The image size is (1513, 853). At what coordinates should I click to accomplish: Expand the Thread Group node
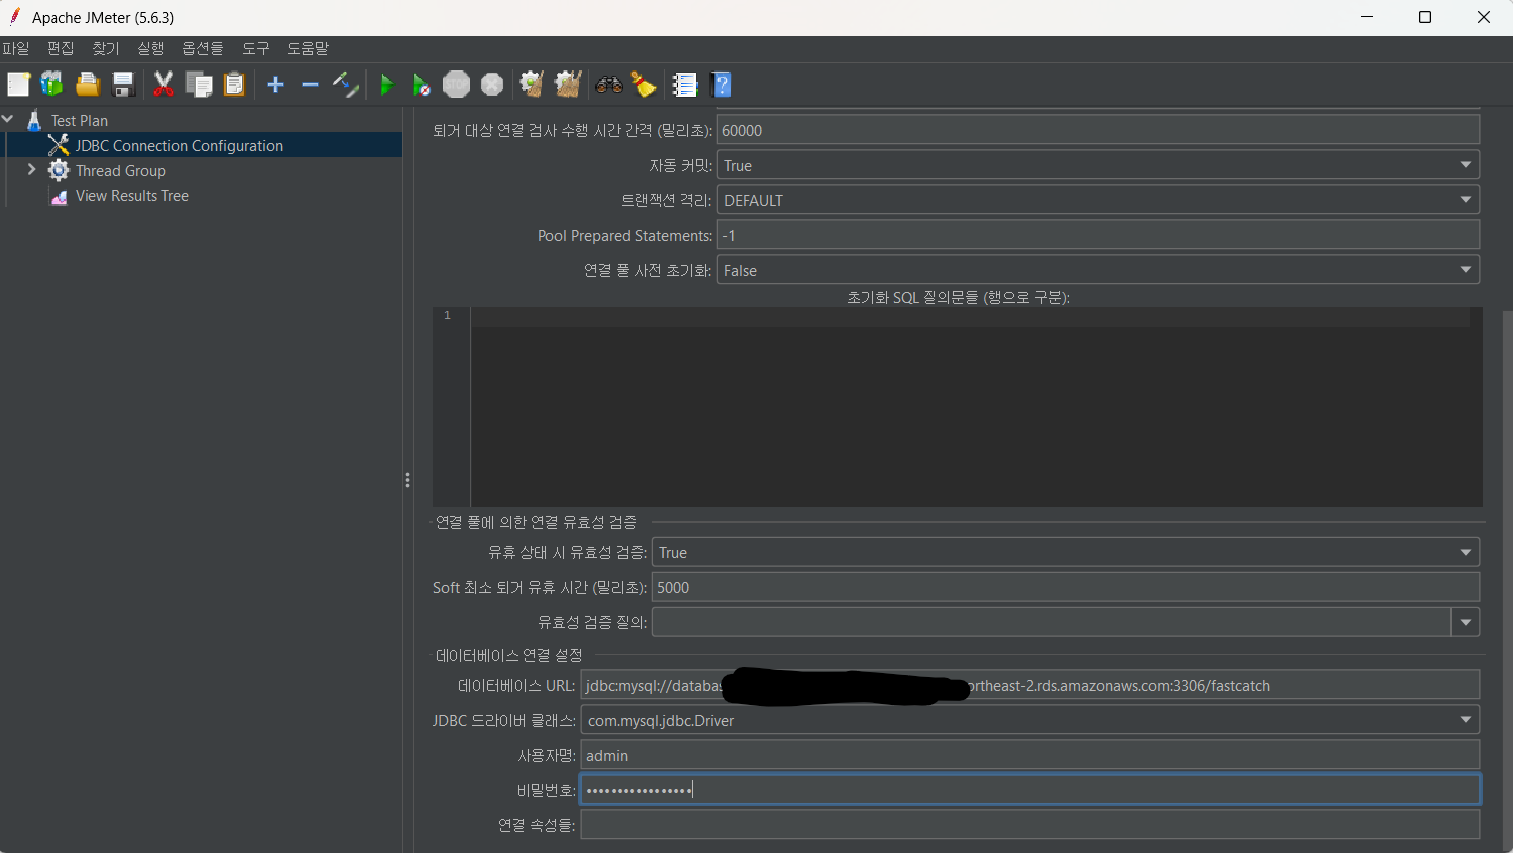tap(31, 170)
